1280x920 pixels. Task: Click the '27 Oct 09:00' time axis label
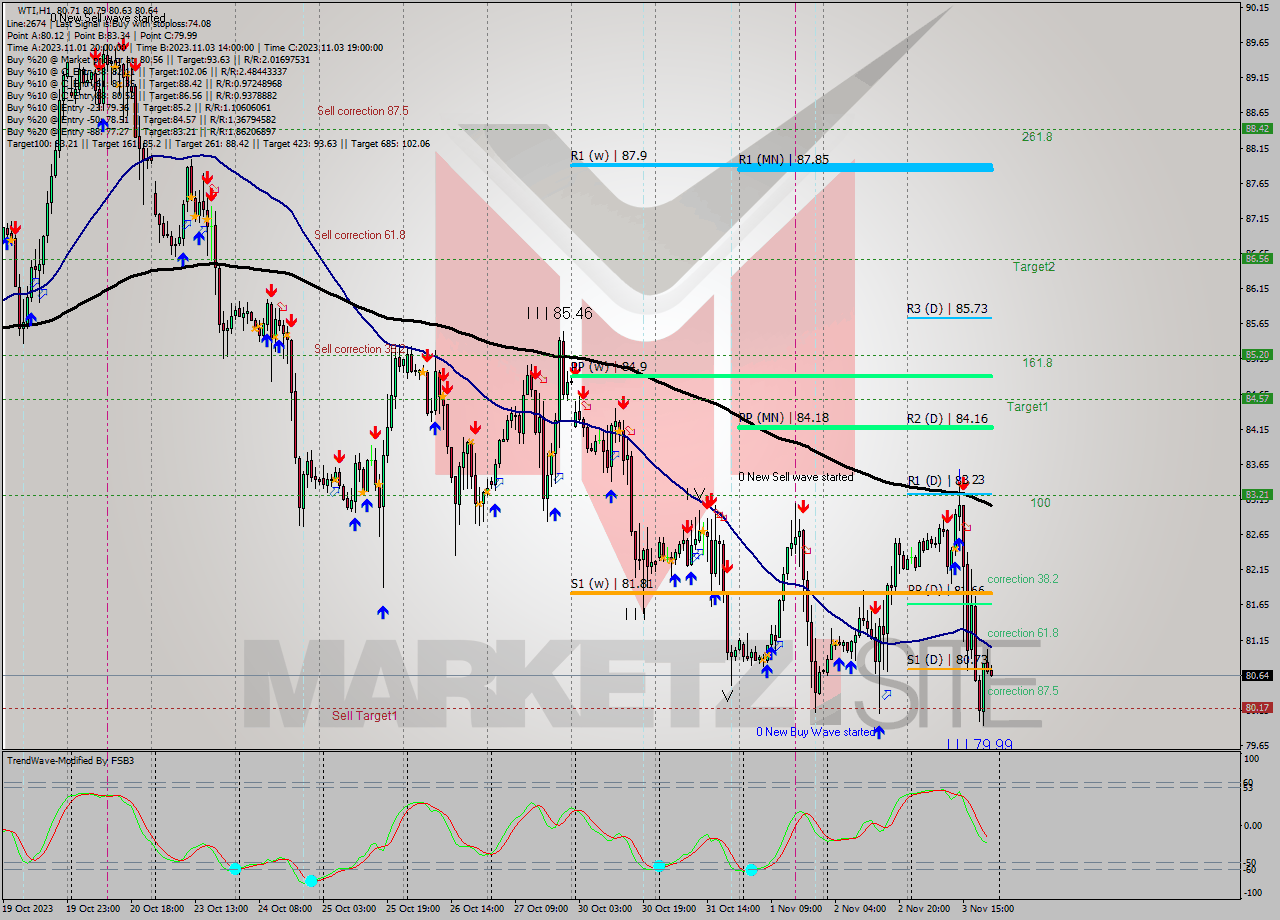(x=543, y=909)
